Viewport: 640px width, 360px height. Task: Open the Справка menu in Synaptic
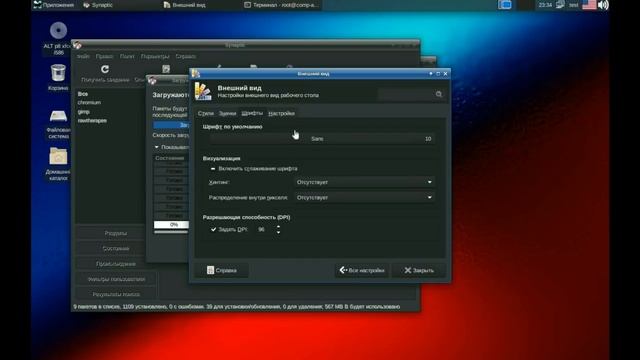[x=186, y=56]
